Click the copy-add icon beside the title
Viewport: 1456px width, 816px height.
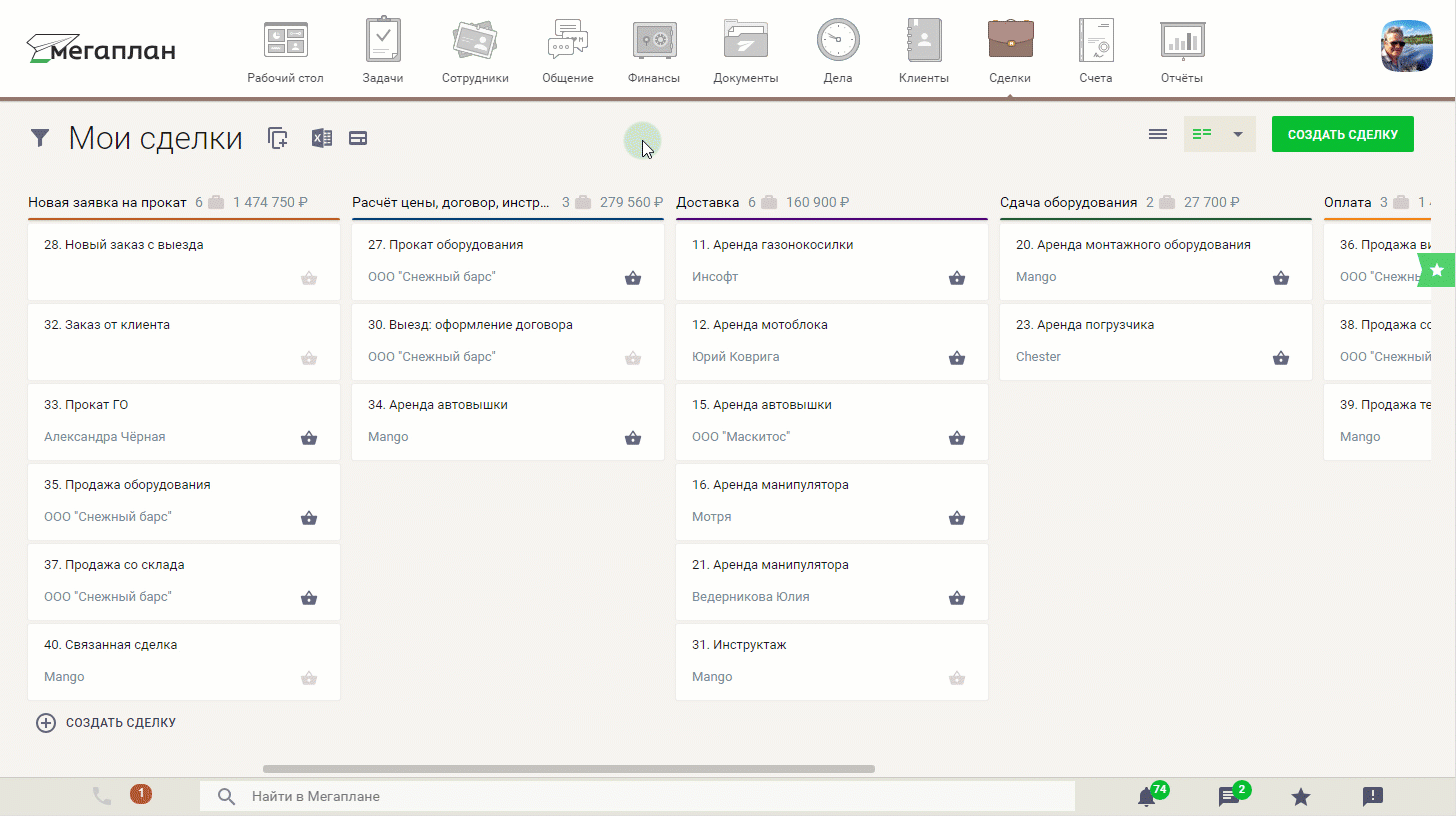[278, 138]
